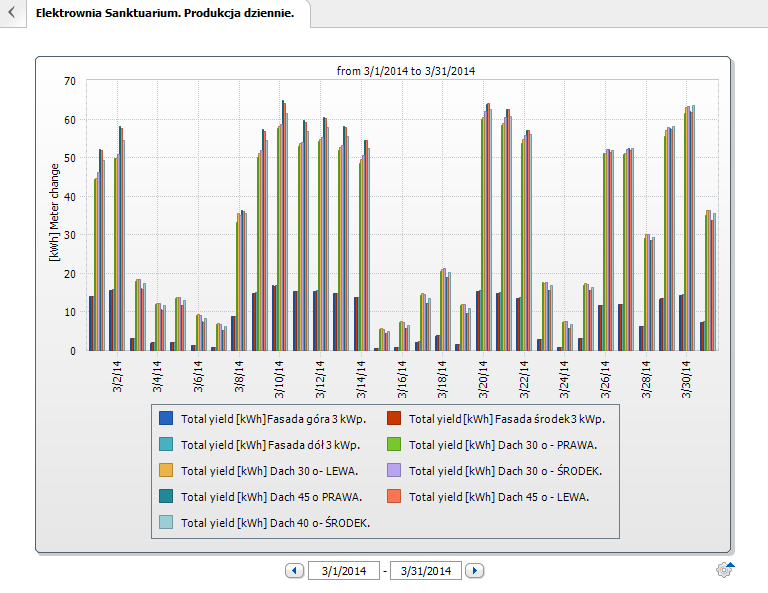Click the back arrow beside the tab
This screenshot has height=593, width=768.
[x=12, y=12]
